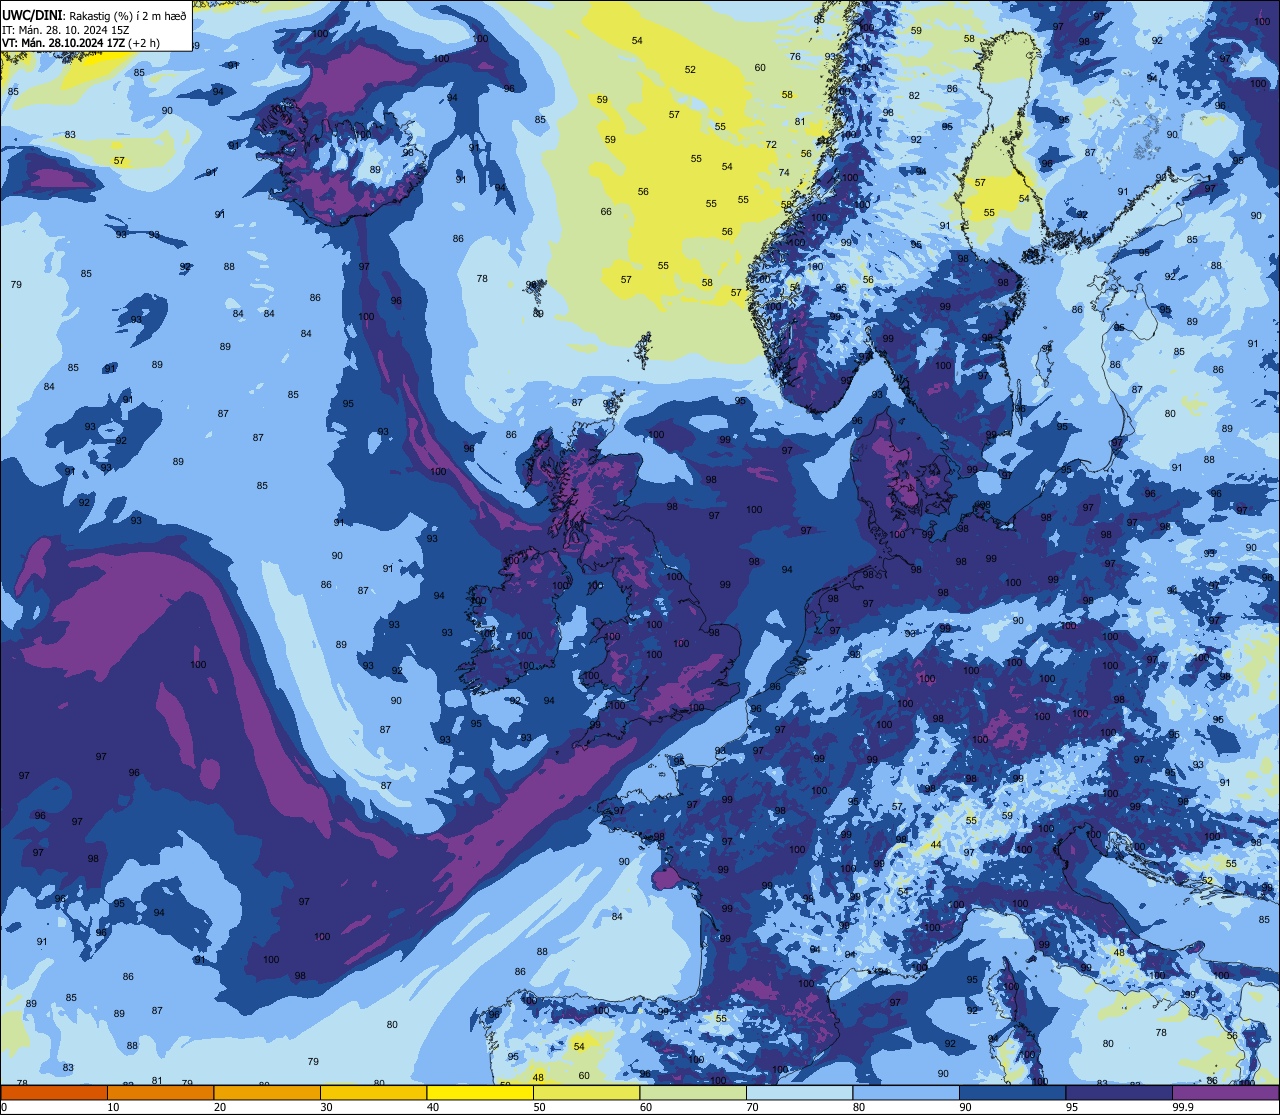Screen dimensions: 1280x1115
Task: Click the 'UWC/DINI: Rakastig (%) í 2 m hæð' title
Action: point(95,16)
